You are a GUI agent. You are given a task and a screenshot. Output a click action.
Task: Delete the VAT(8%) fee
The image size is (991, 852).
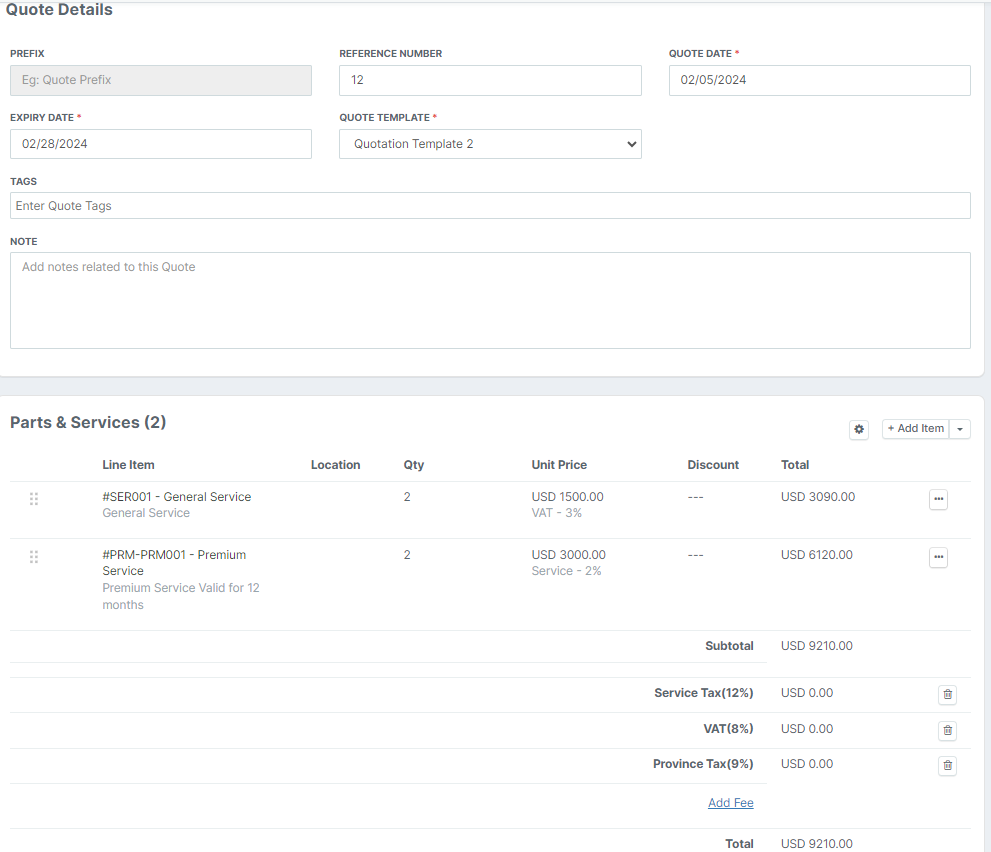click(x=947, y=731)
